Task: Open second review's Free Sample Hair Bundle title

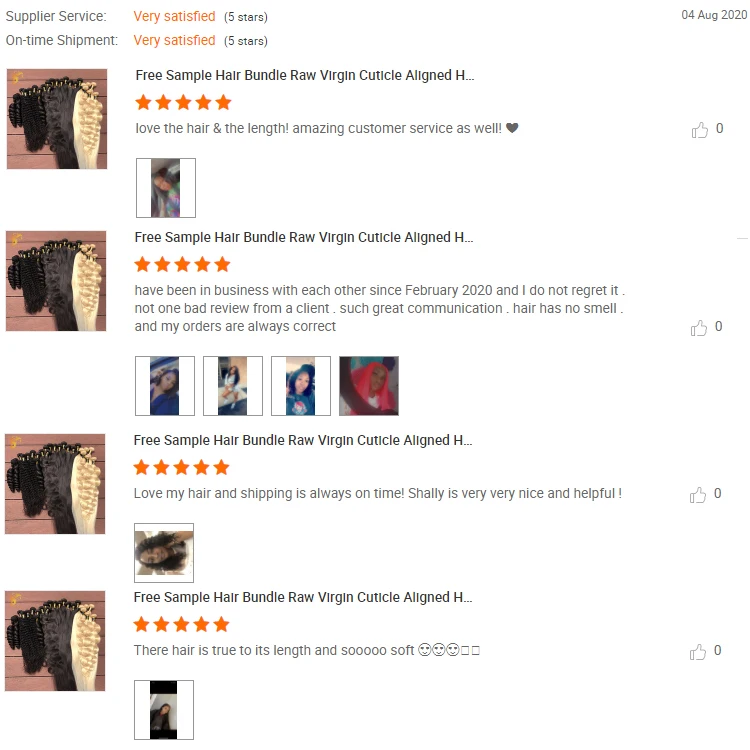Action: (x=304, y=238)
